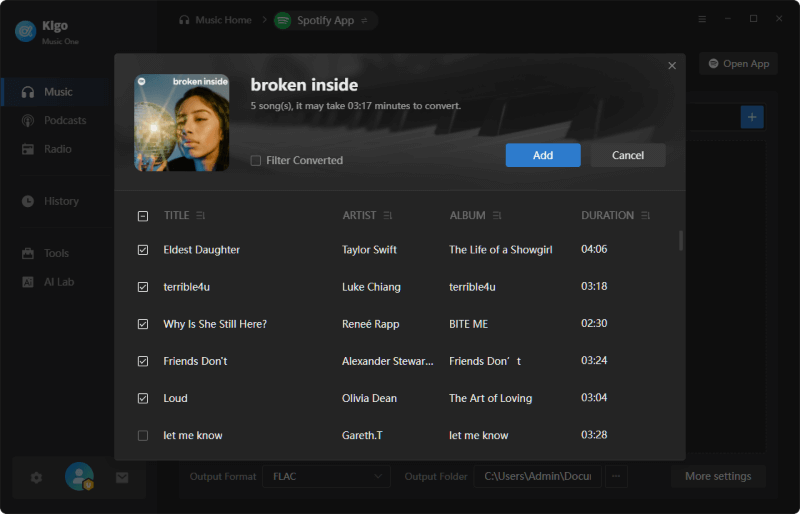Uncheck the Loud song checkbox
The height and width of the screenshot is (514, 800).
pyautogui.click(x=143, y=399)
